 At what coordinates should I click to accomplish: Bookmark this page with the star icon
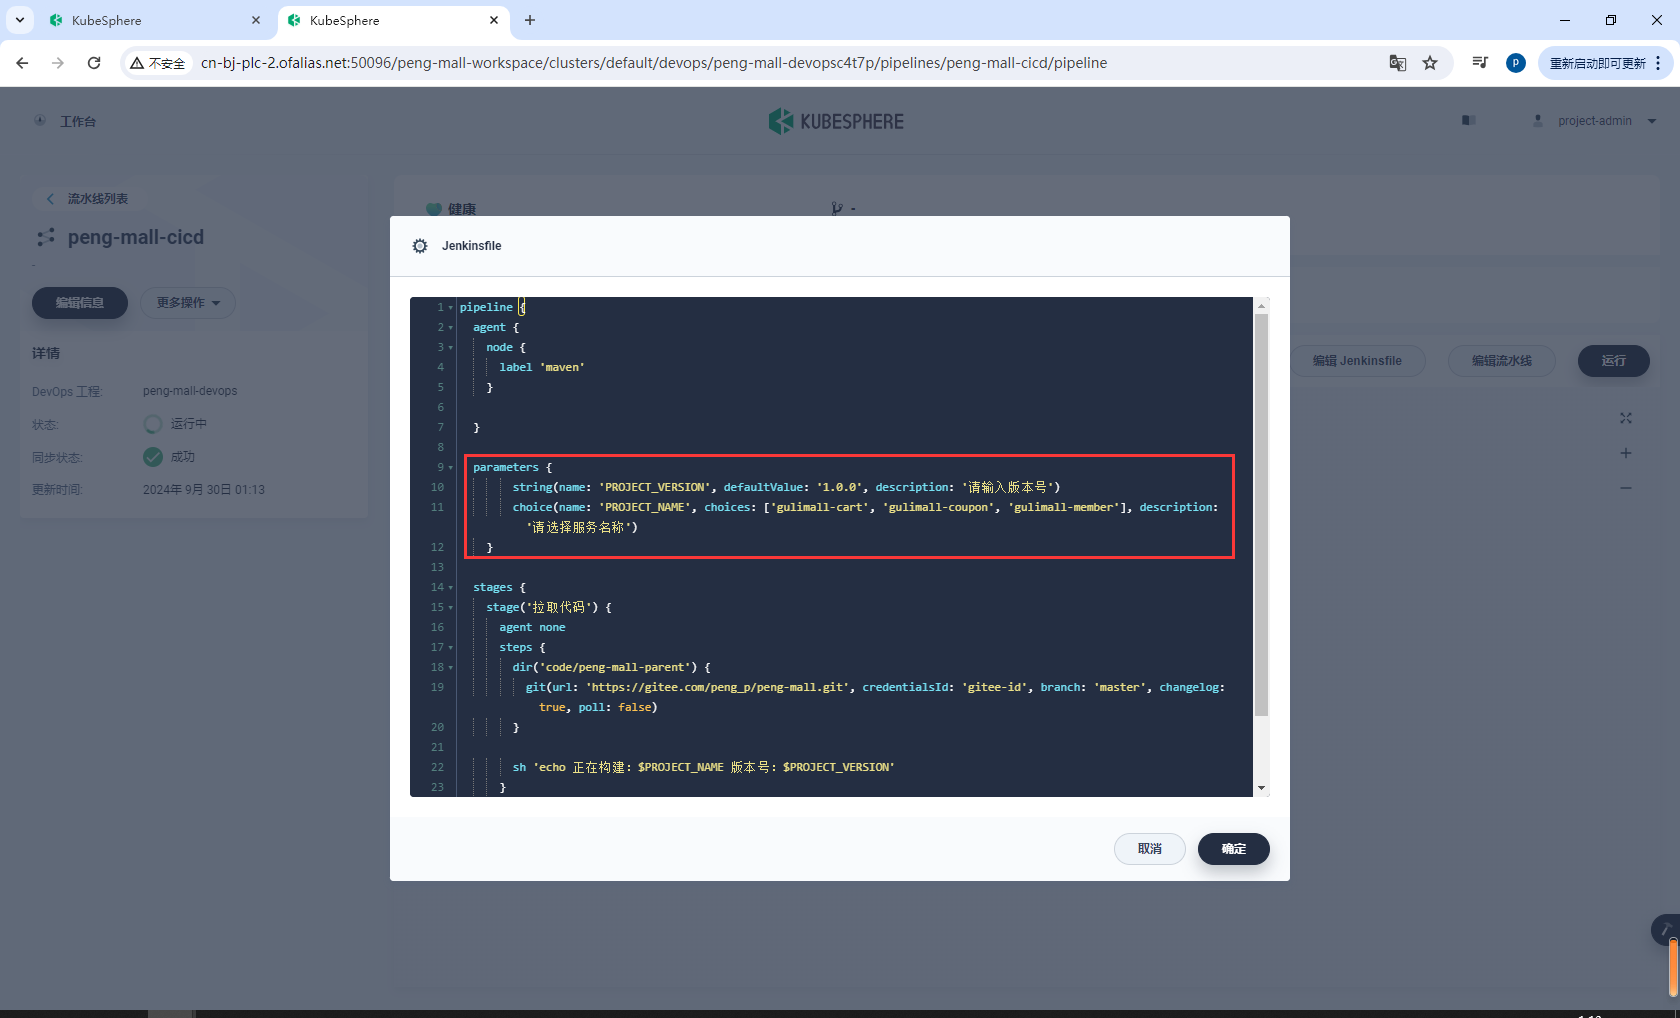(x=1430, y=63)
